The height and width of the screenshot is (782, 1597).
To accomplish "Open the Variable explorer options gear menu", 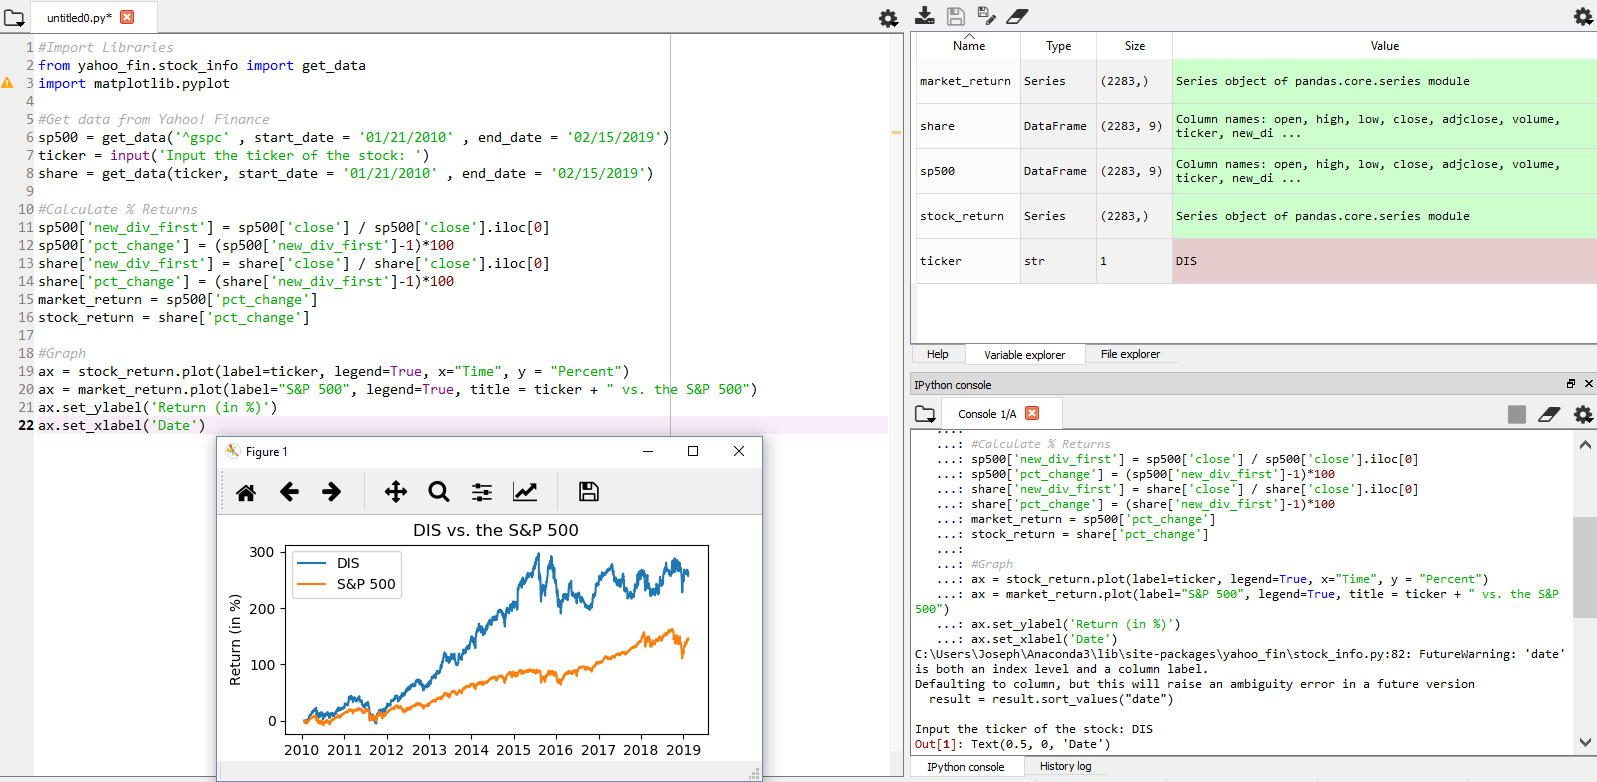I will click(1583, 16).
